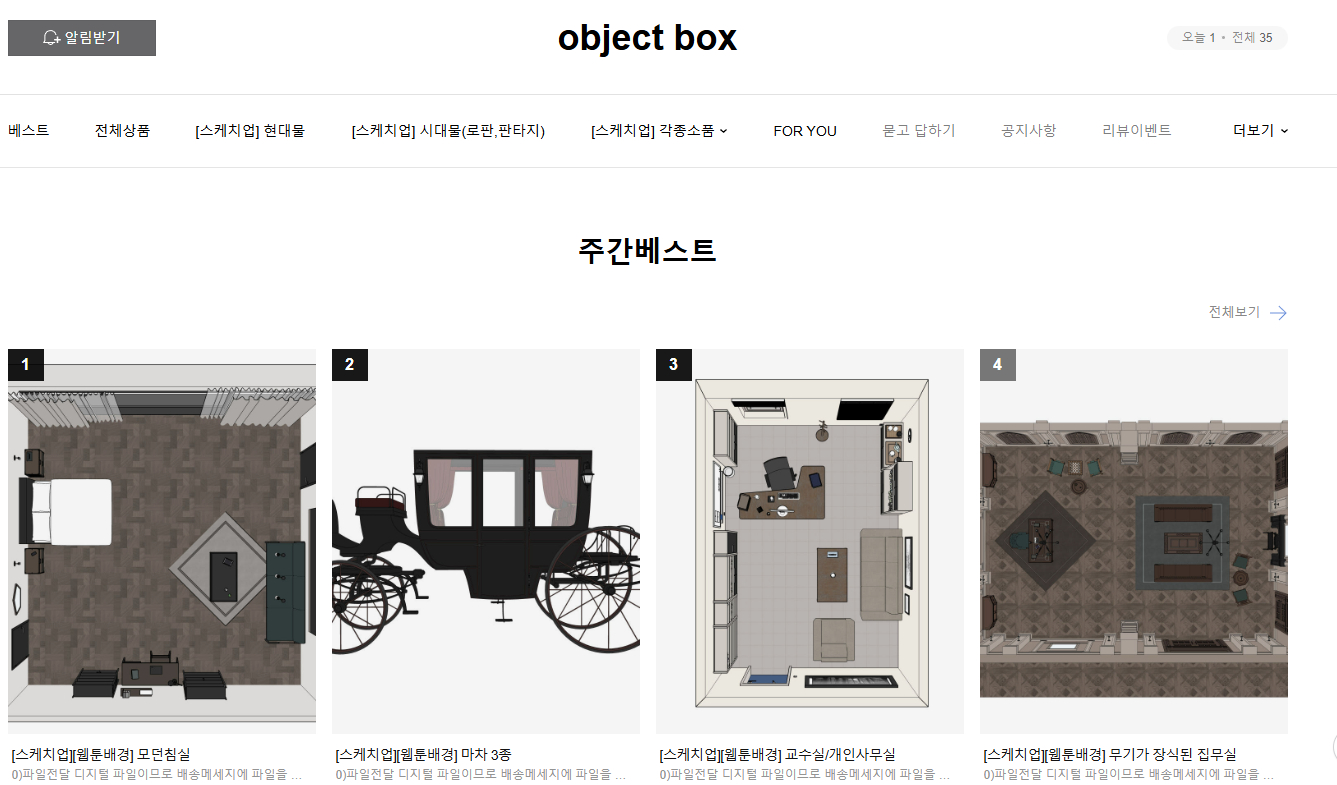Select [스케치업] 시대물(로판,판타지) category

click(x=448, y=131)
